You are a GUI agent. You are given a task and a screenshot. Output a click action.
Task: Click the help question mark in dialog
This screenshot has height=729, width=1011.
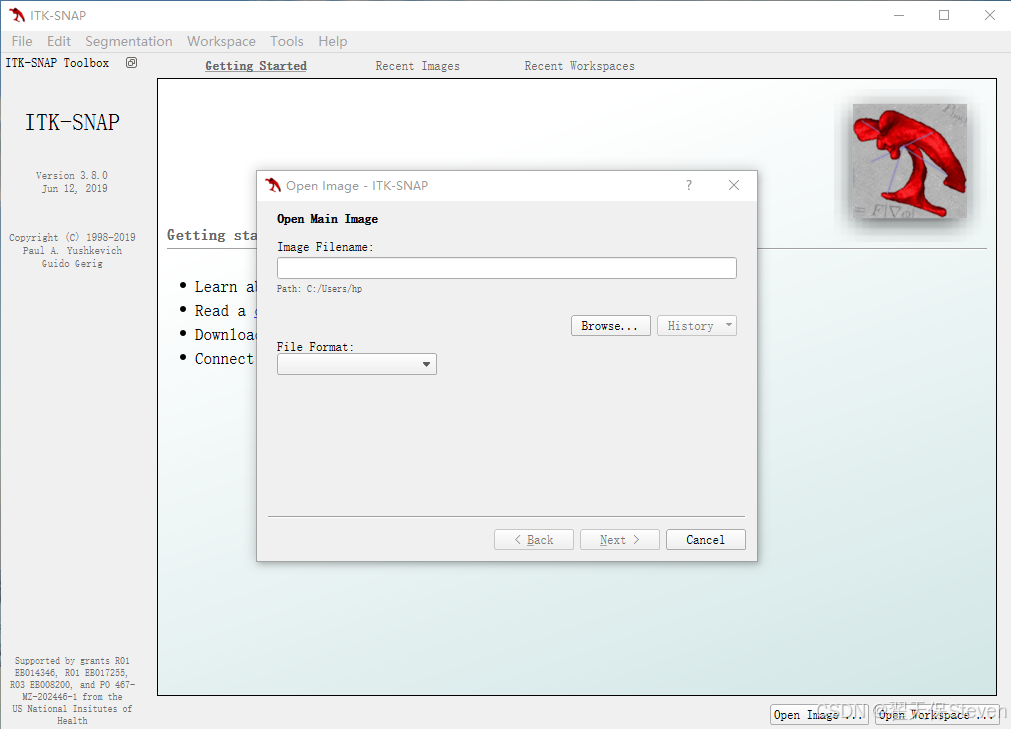[x=689, y=185]
